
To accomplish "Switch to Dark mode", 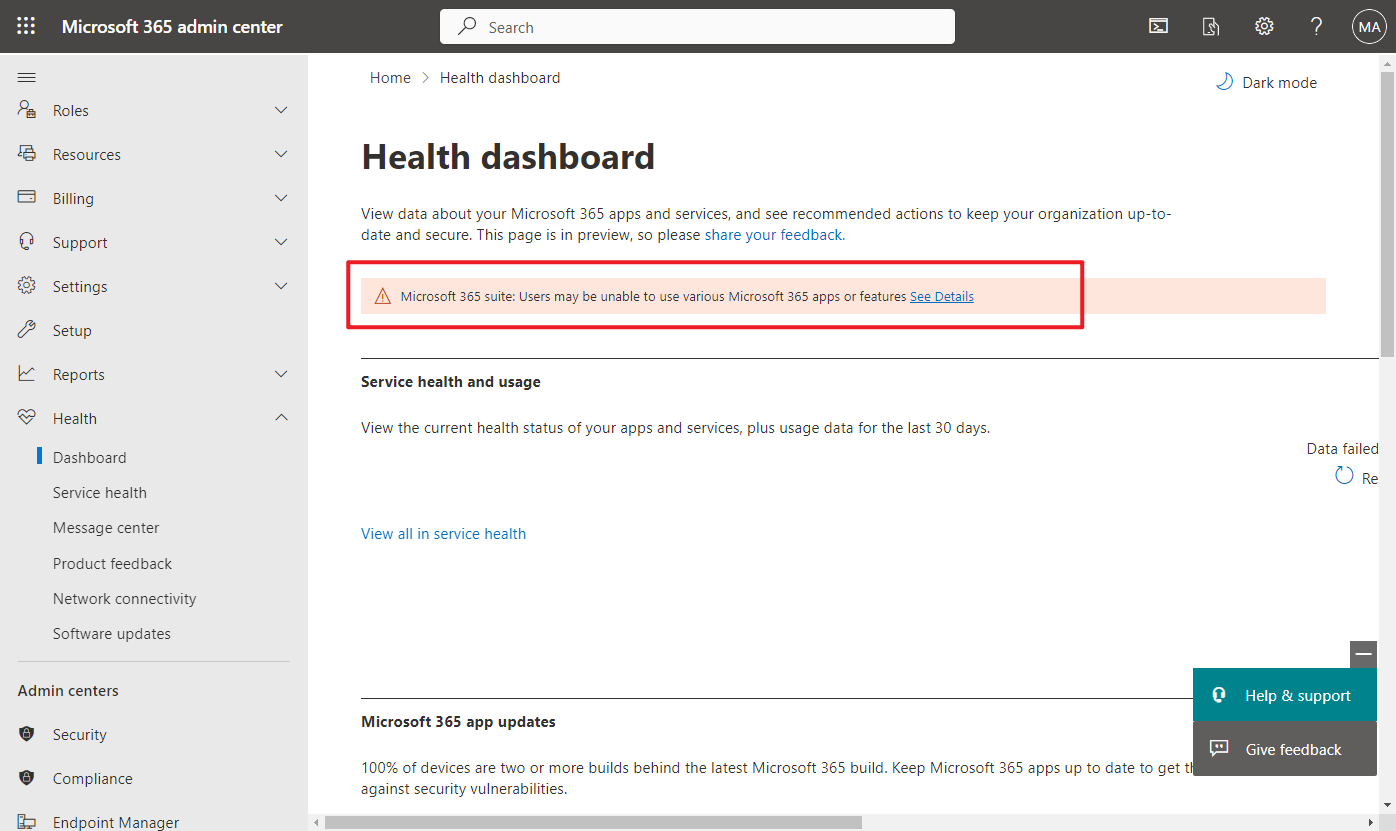I will (x=1266, y=82).
